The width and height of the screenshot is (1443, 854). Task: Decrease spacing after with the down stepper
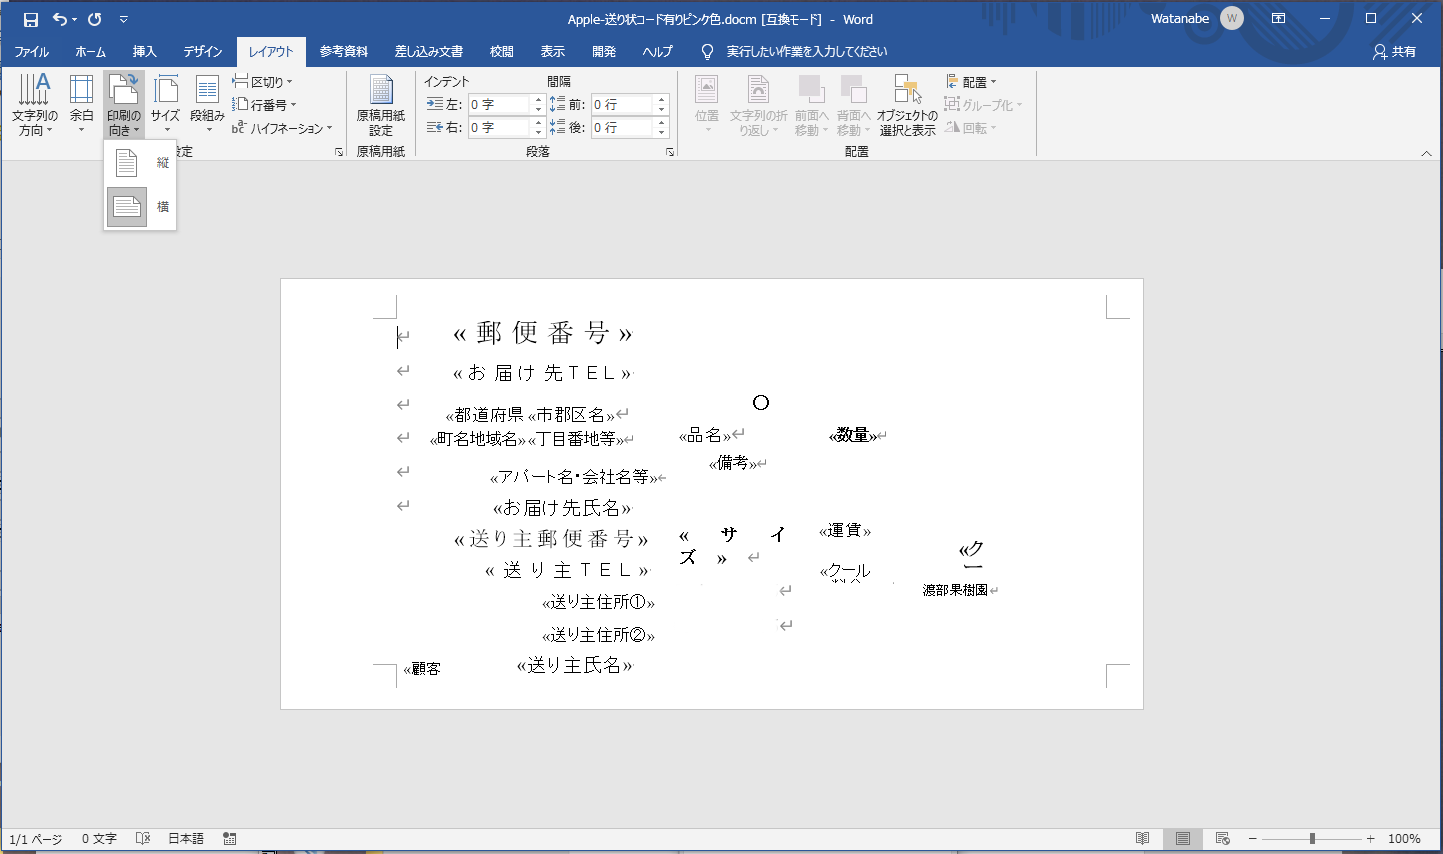coord(662,132)
